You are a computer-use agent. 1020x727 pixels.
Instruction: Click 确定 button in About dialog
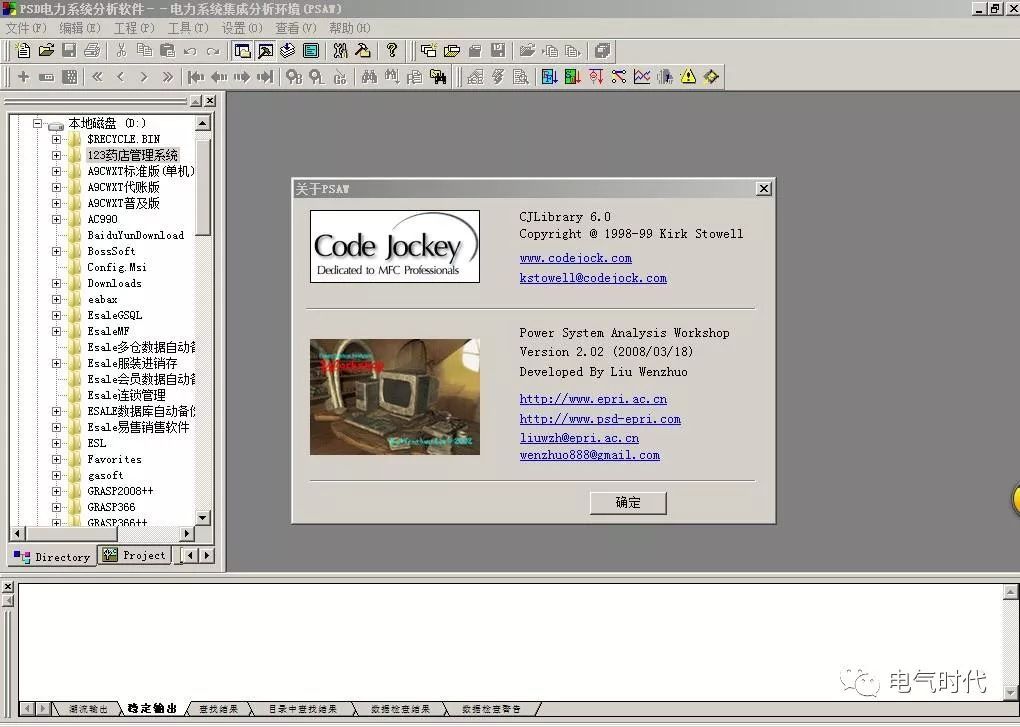[628, 503]
